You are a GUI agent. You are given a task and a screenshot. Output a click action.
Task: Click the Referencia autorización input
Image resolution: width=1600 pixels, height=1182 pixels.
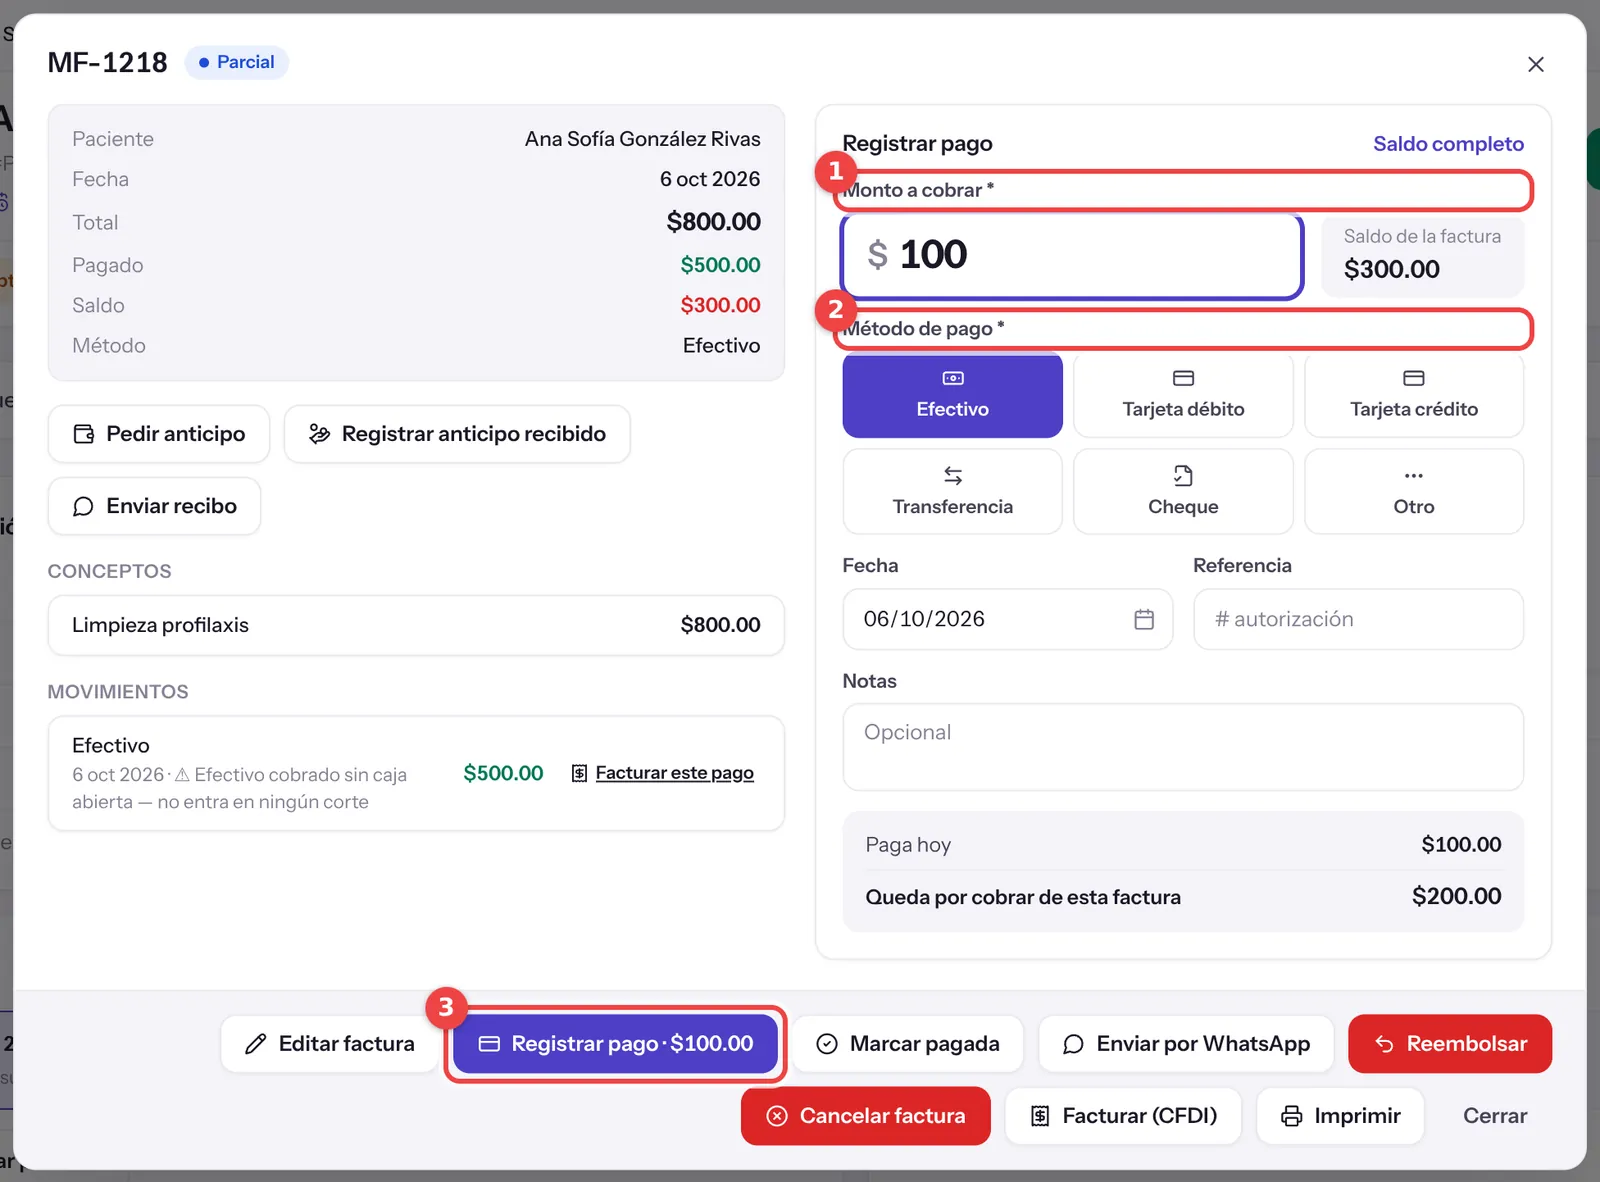coord(1358,619)
